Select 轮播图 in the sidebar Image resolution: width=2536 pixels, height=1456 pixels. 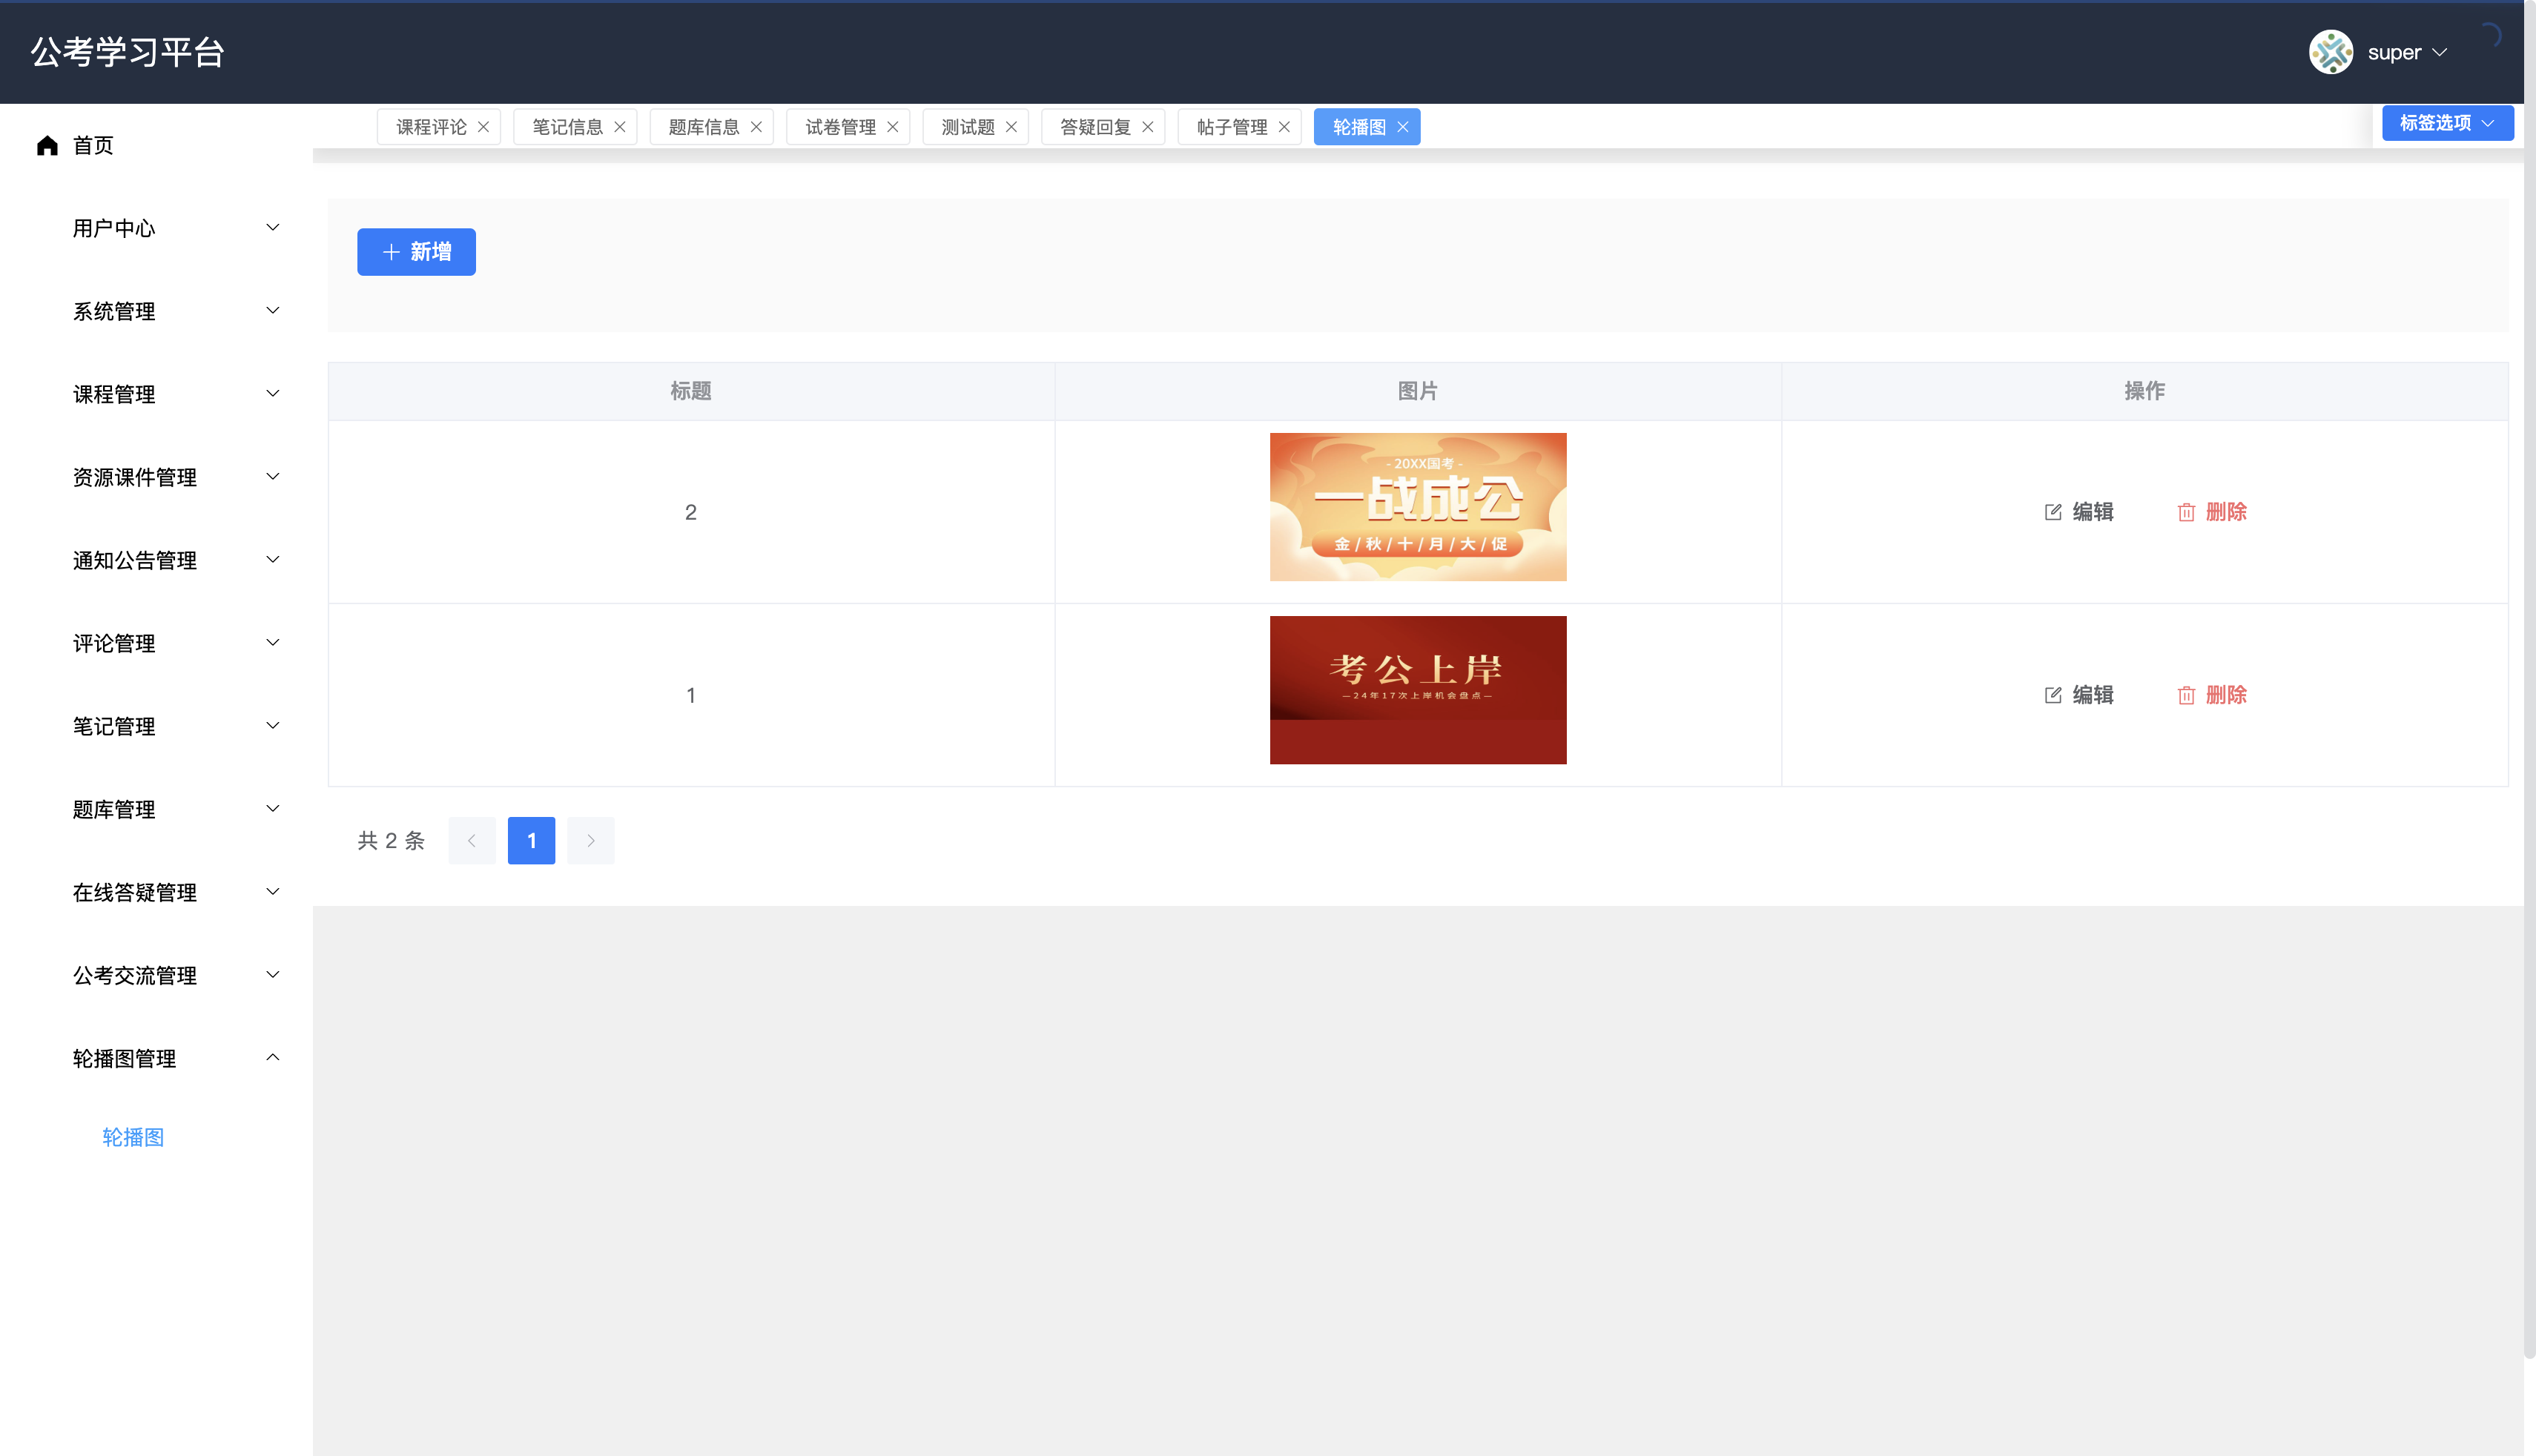(x=133, y=1137)
